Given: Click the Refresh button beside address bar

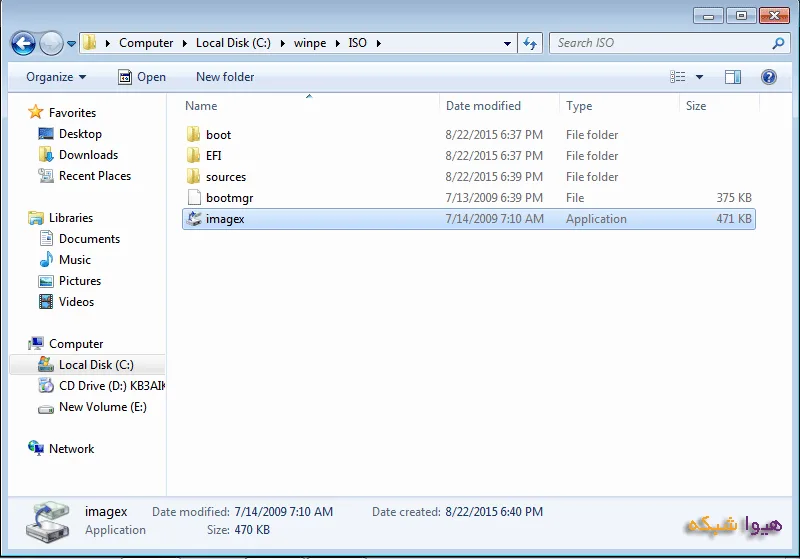Looking at the screenshot, I should click(530, 43).
